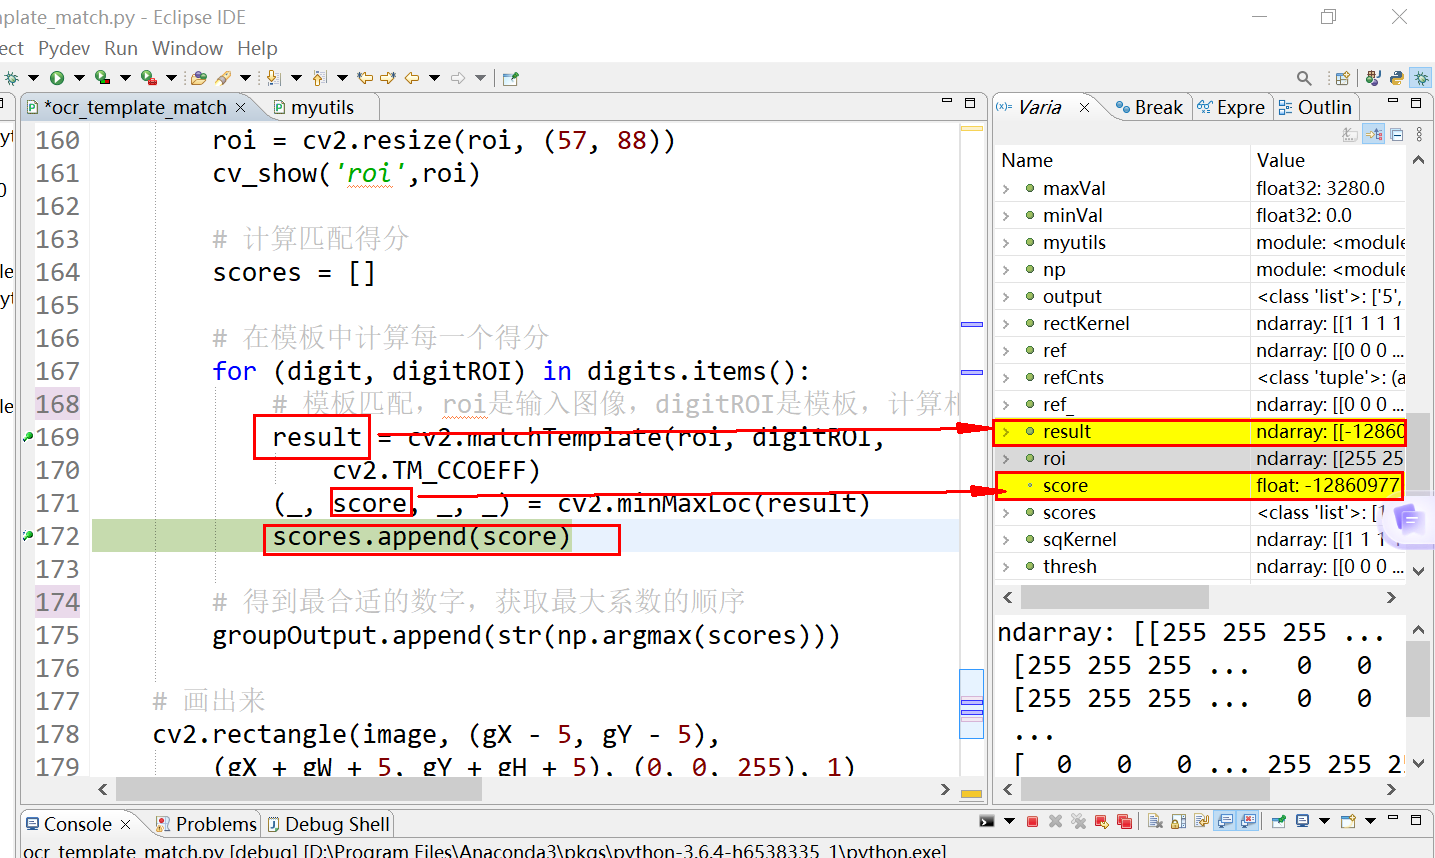Image resolution: width=1435 pixels, height=858 pixels.
Task: Switch to the Debug Shell tab
Action: coord(329,824)
